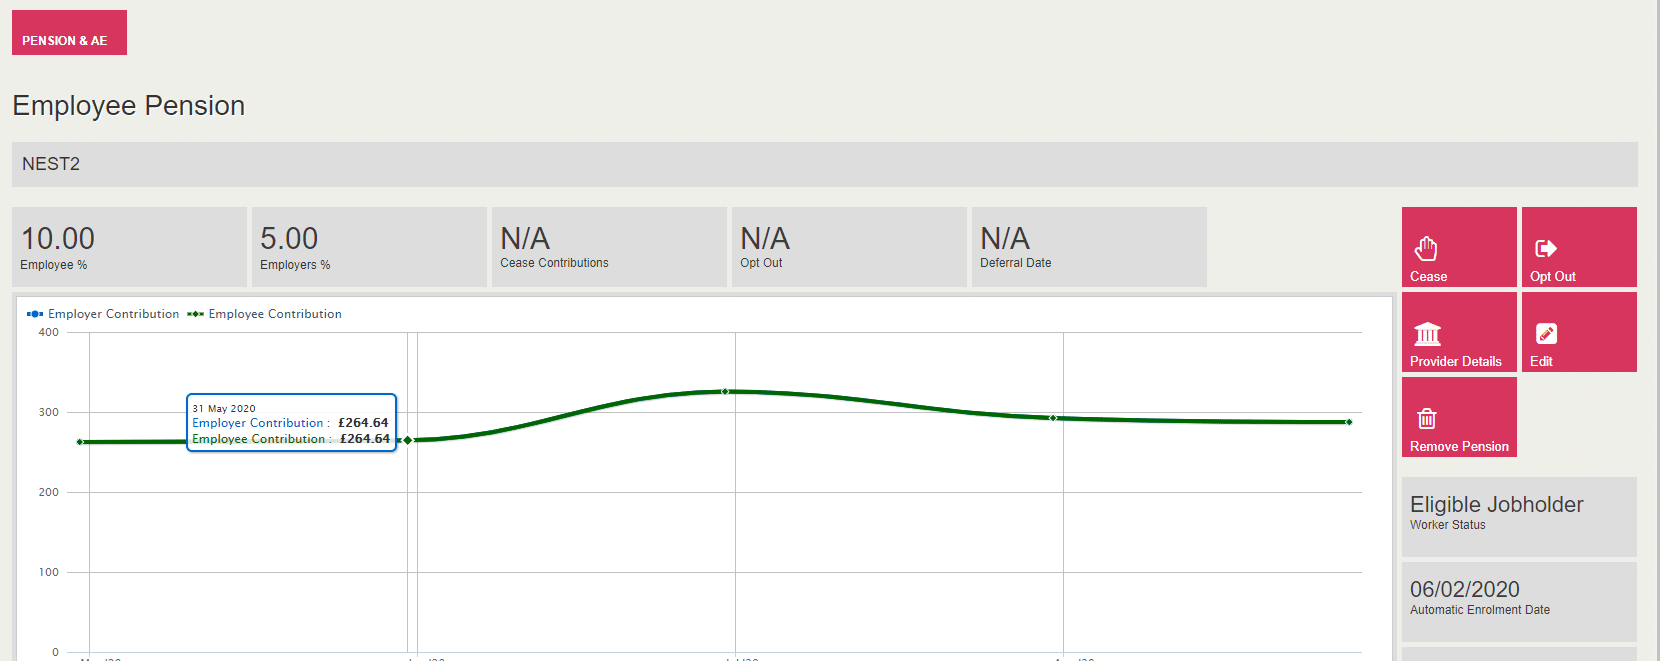This screenshot has width=1660, height=661.
Task: Select the first data point on the line
Action: 80,442
